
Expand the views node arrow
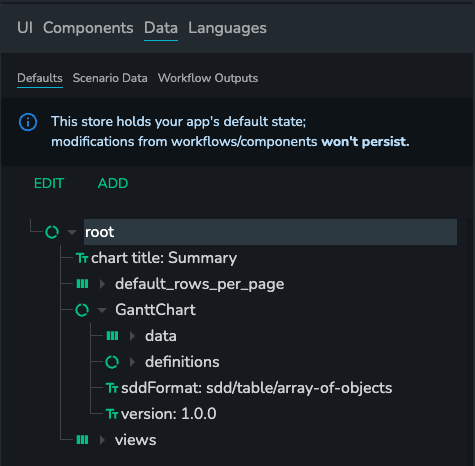tap(102, 440)
